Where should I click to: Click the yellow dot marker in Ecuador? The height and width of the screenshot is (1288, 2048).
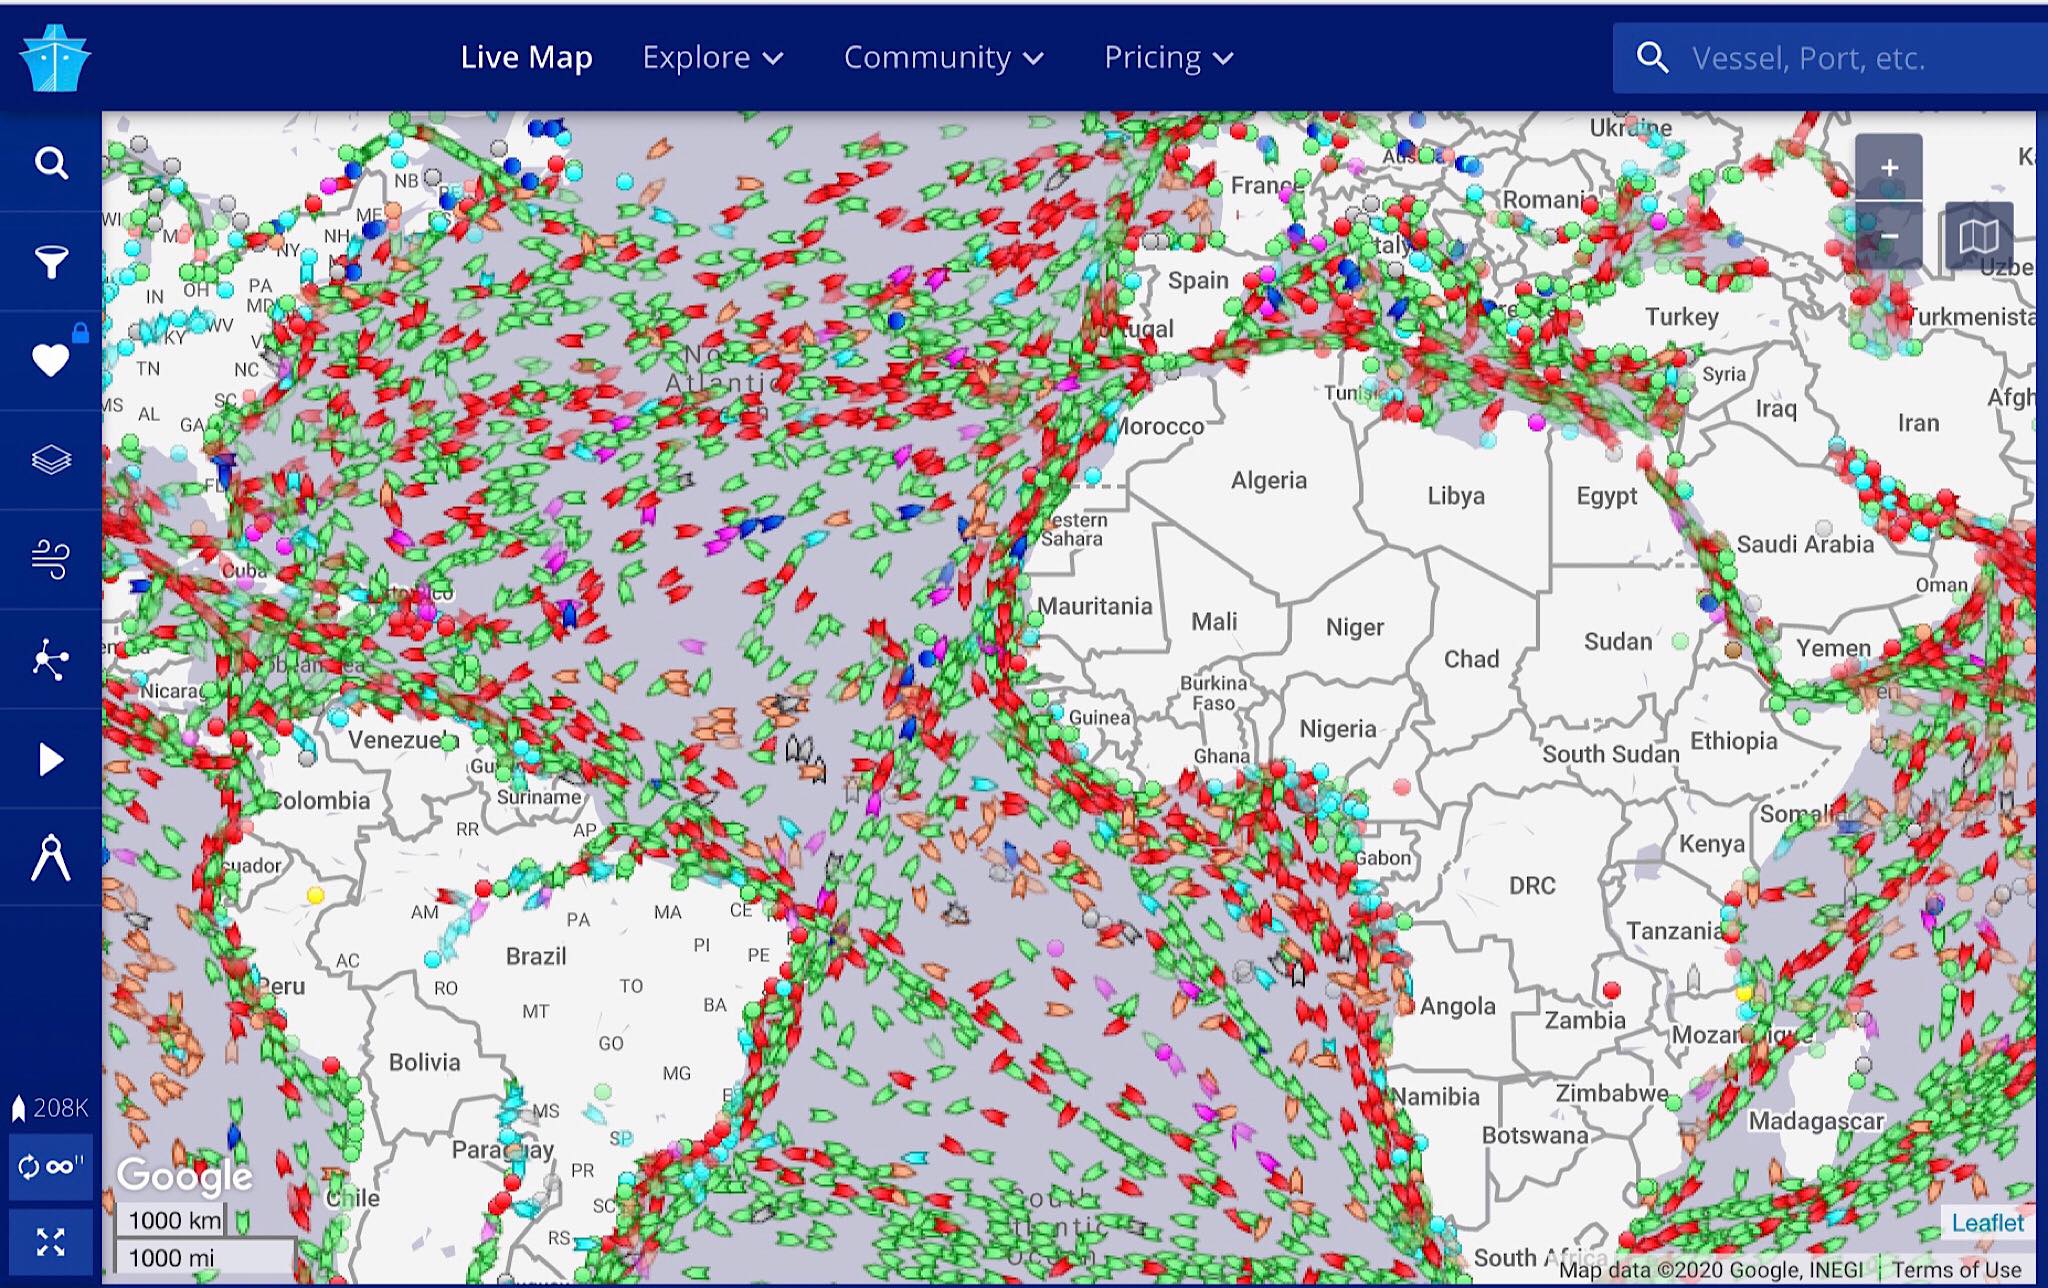click(316, 895)
